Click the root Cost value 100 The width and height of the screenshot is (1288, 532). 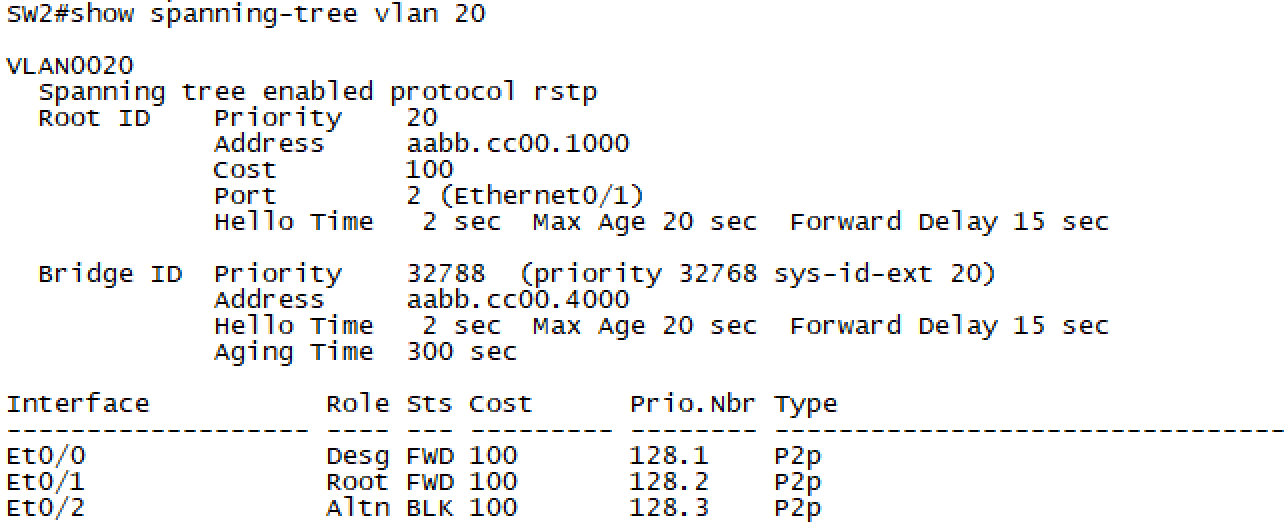[430, 170]
